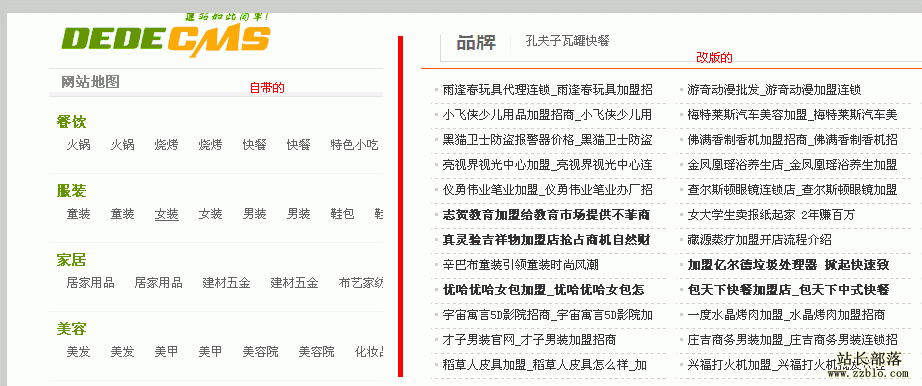The height and width of the screenshot is (386, 922).
Task: Open the 稻草人皮具加盟 article
Action: [x=545, y=365]
